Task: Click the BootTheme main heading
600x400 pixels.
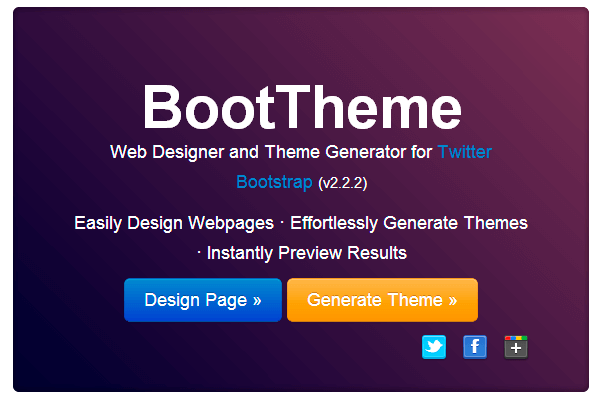Action: 301,106
